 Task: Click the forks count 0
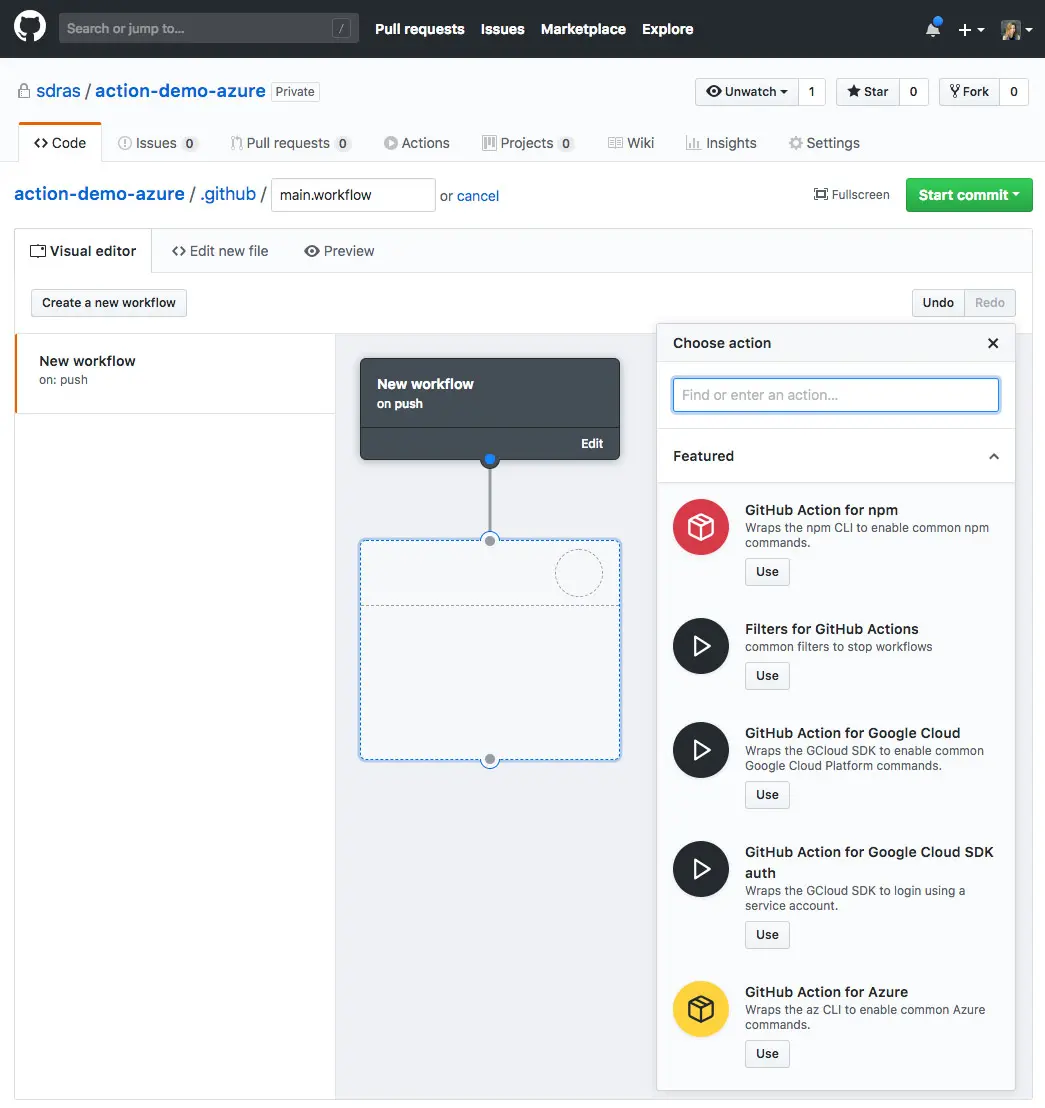(x=1013, y=91)
